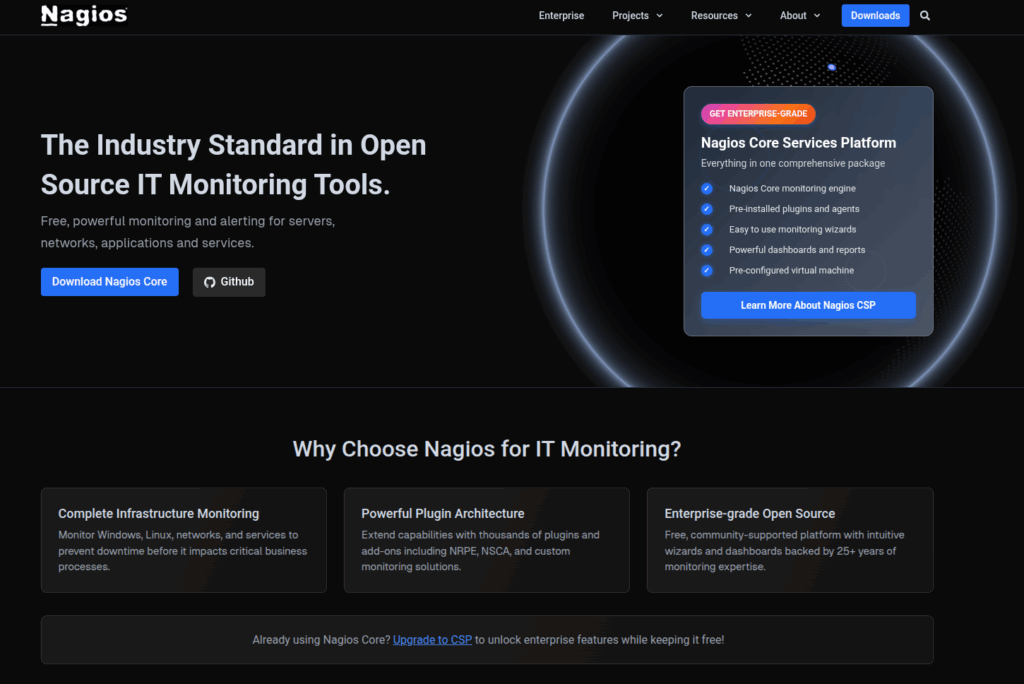Click the GitHub octocat icon
The image size is (1024, 684).
pos(210,282)
